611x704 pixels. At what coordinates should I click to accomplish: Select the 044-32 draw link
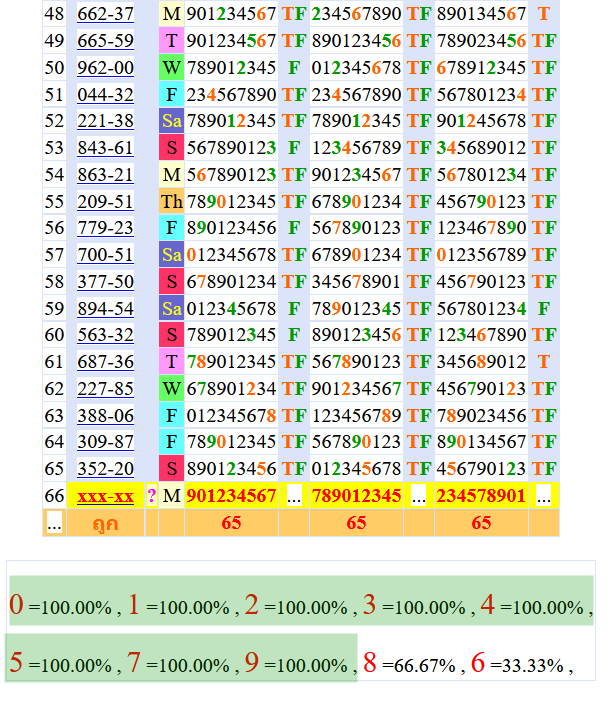105,95
